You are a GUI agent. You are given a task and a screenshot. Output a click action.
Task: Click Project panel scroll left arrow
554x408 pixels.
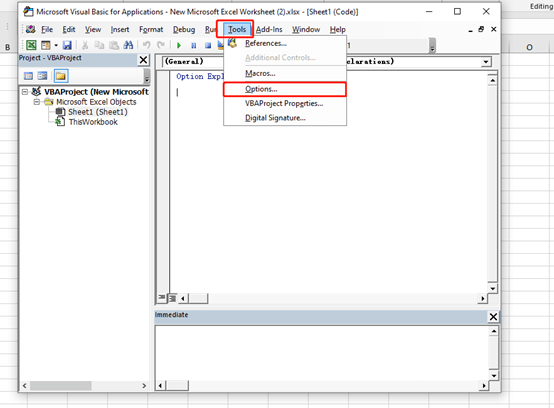[24, 385]
